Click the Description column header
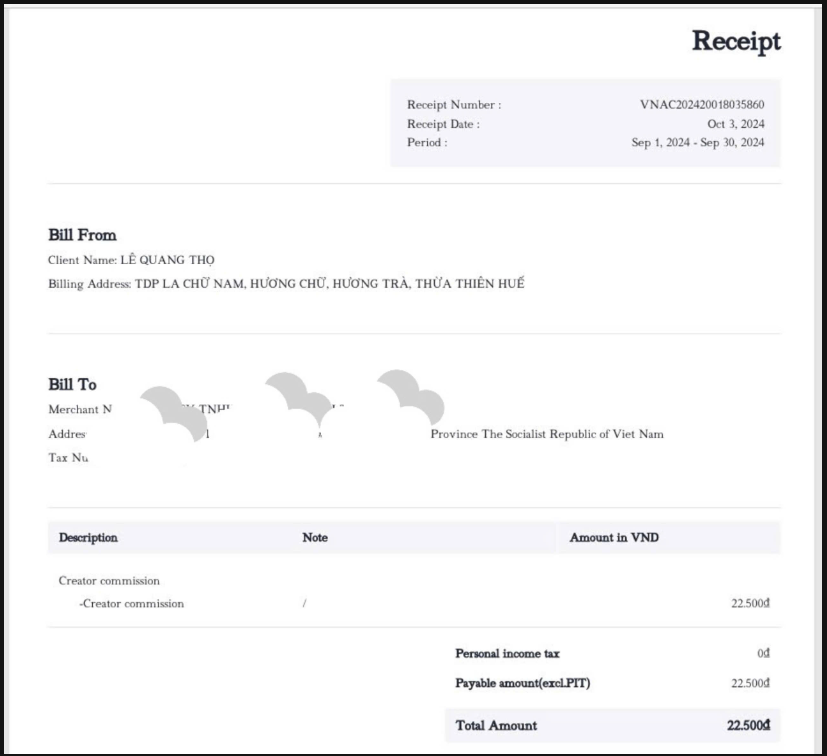 tap(88, 538)
